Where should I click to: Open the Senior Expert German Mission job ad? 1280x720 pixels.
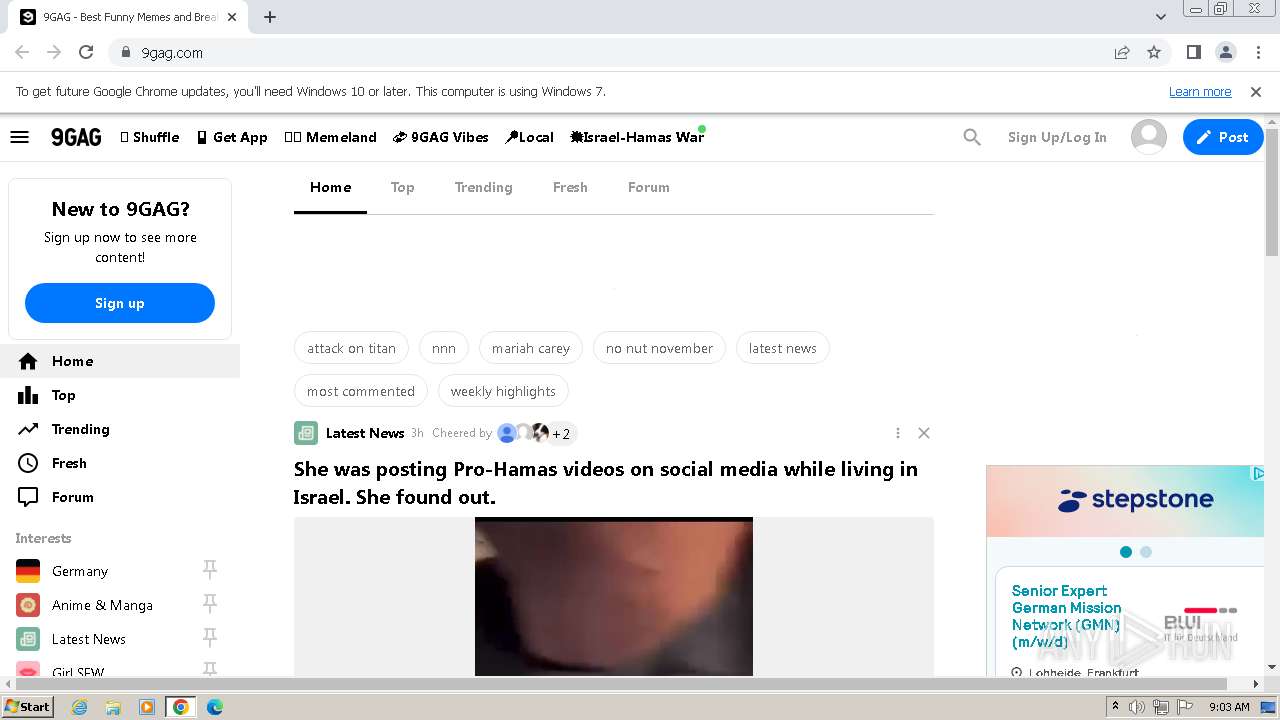click(x=1066, y=616)
